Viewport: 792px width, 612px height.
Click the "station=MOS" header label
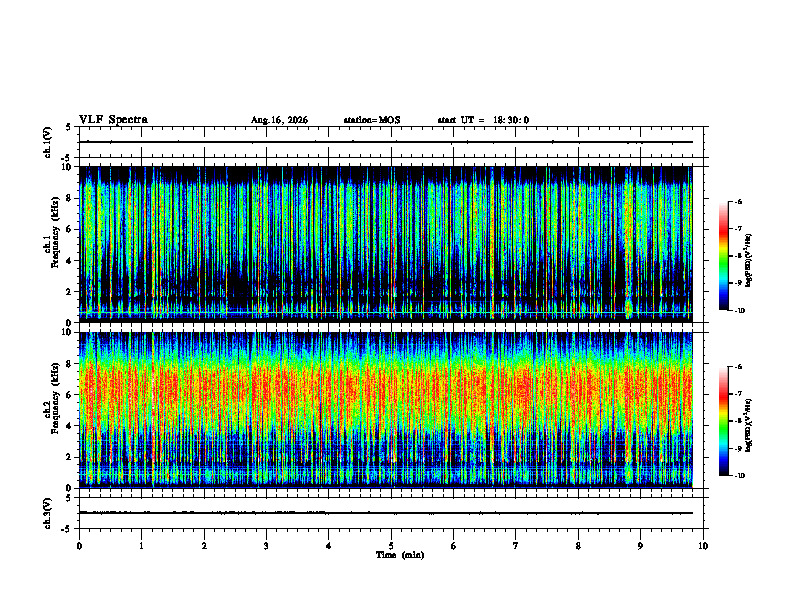[372, 120]
